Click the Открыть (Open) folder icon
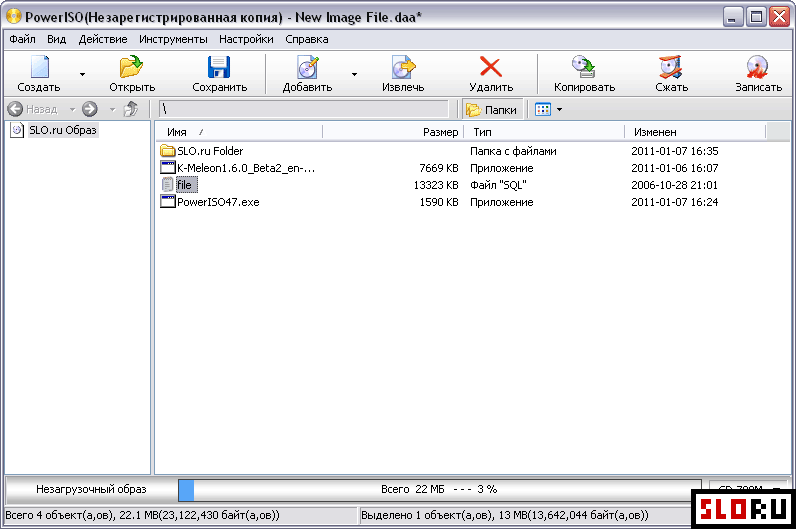The image size is (796, 529). [131, 68]
